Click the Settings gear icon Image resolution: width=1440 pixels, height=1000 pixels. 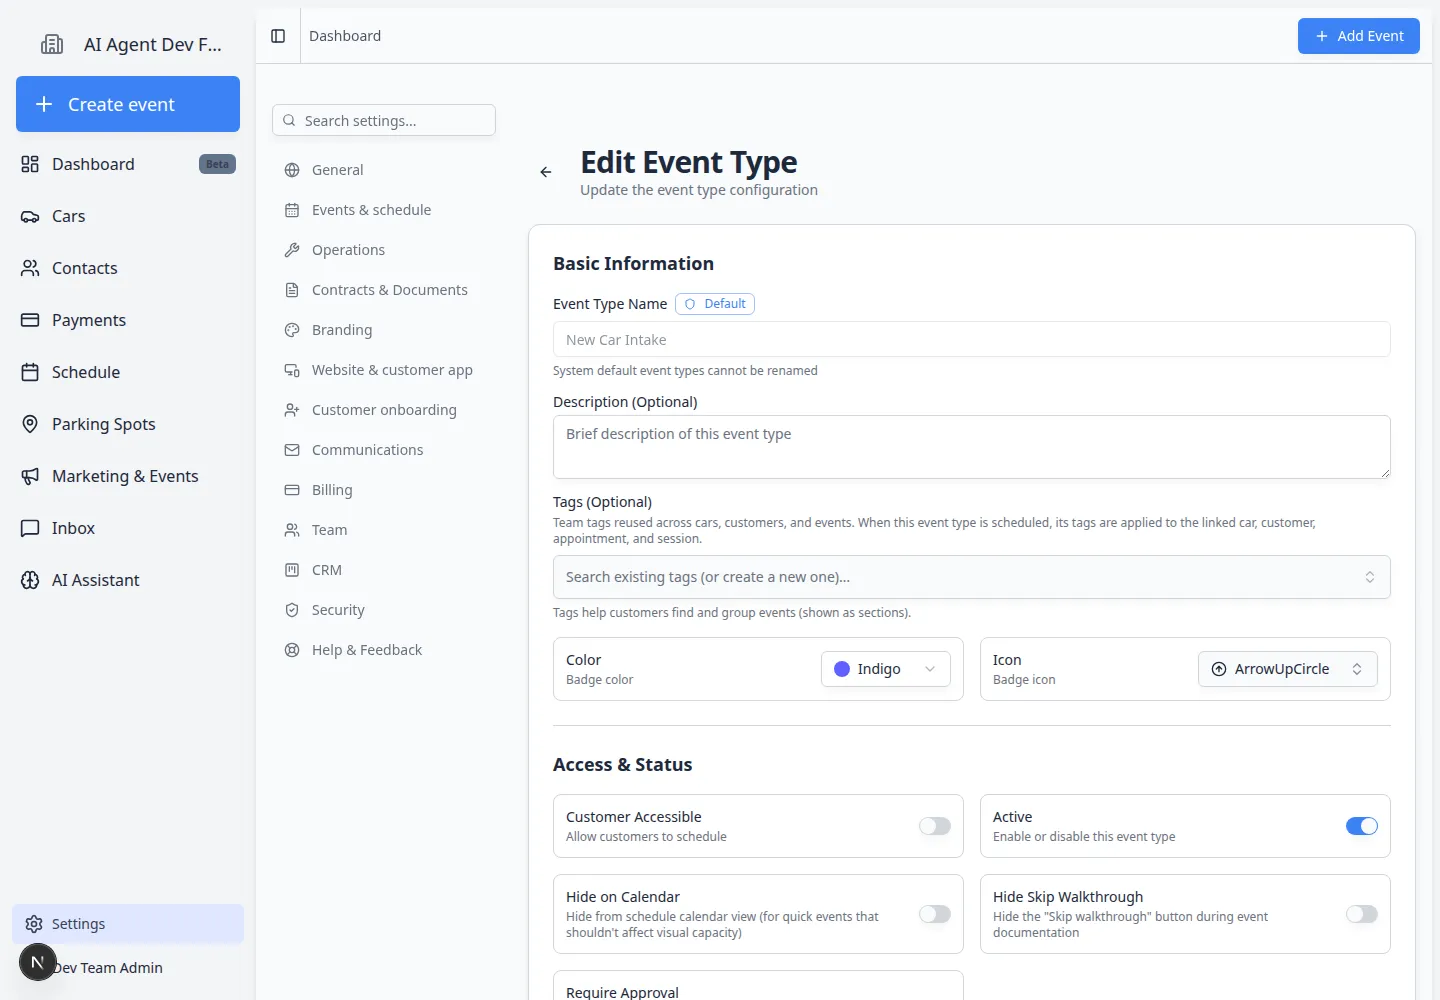point(34,924)
